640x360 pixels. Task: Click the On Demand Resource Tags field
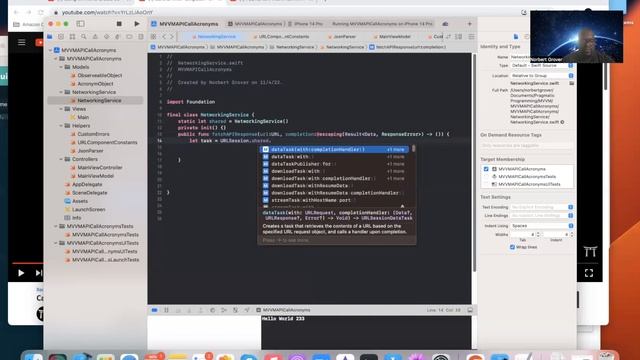[x=526, y=146]
